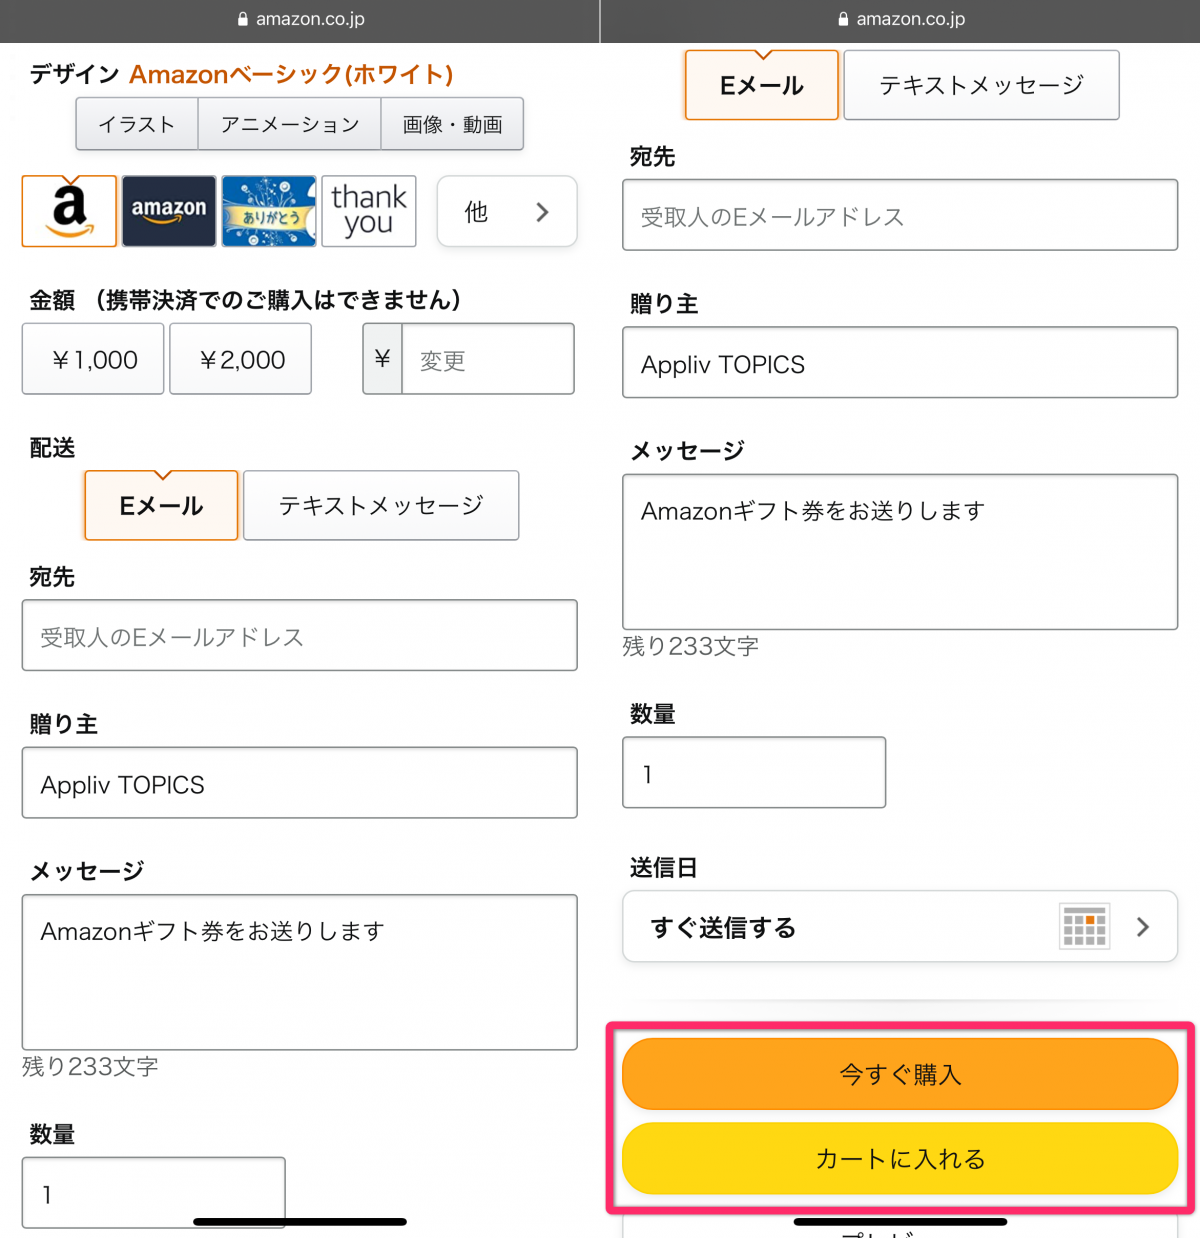Open the send date chevron on すぐ送信する

(1143, 926)
